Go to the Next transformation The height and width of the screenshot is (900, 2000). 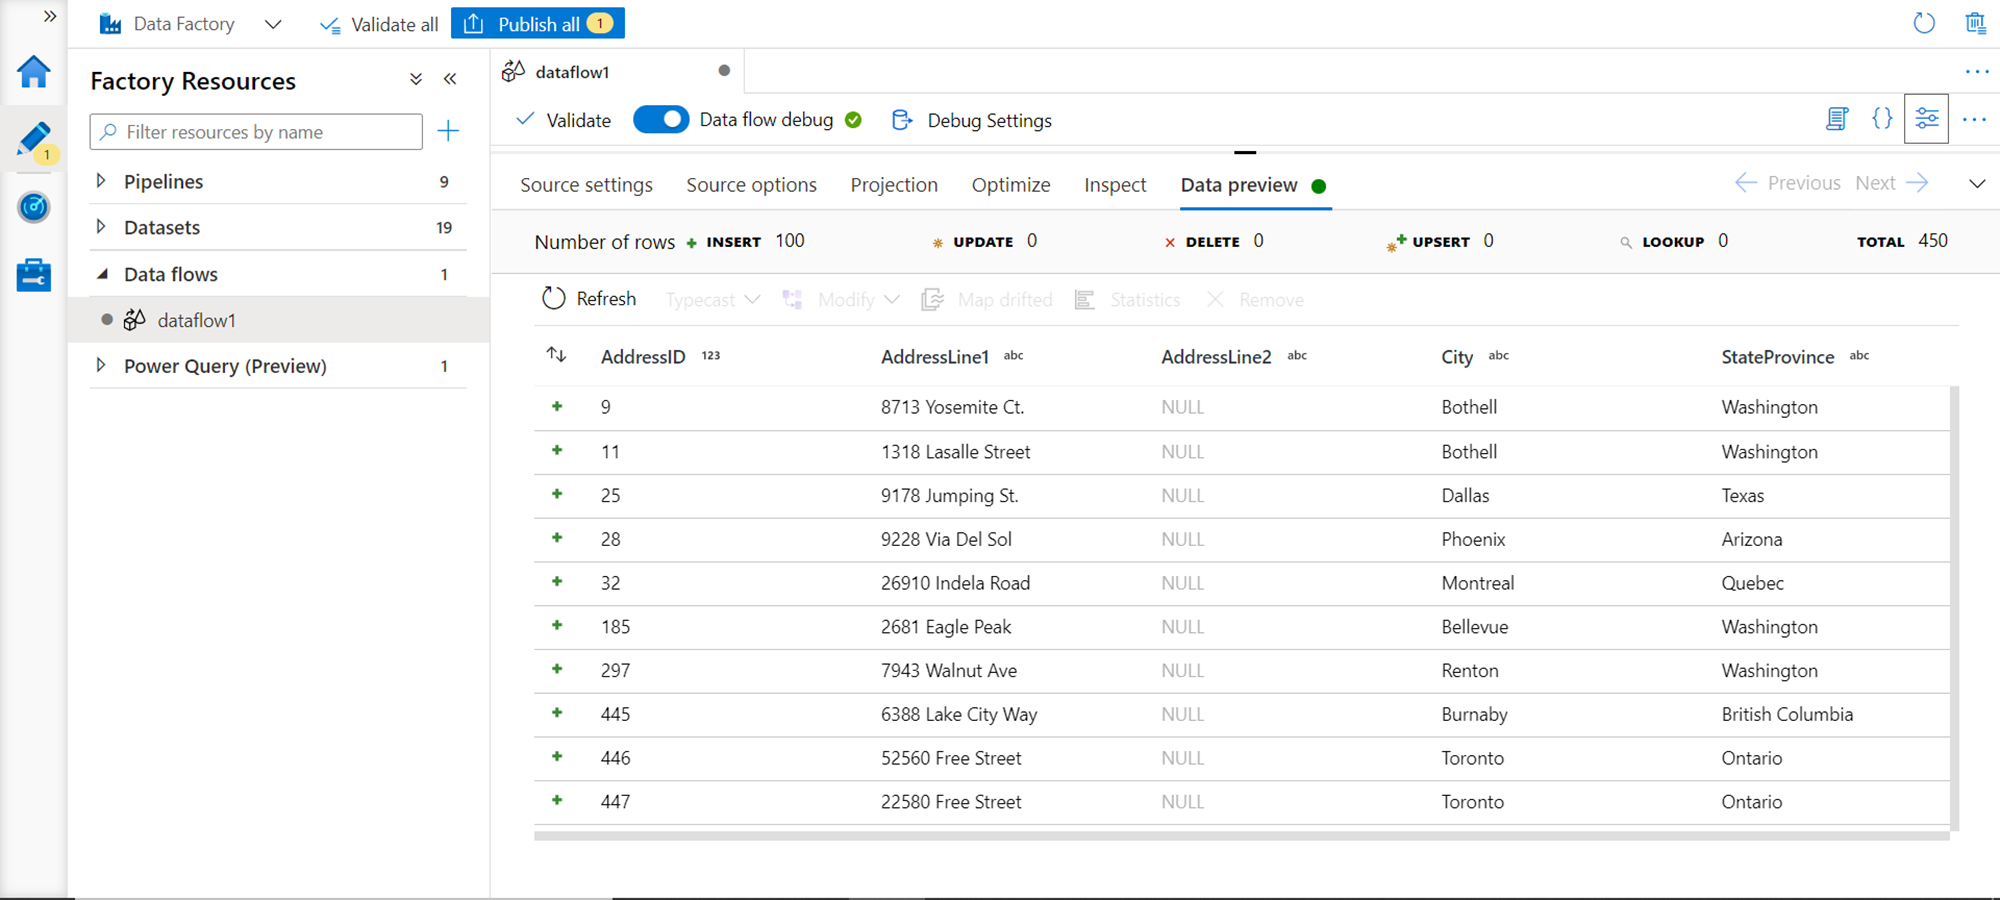pos(1891,183)
